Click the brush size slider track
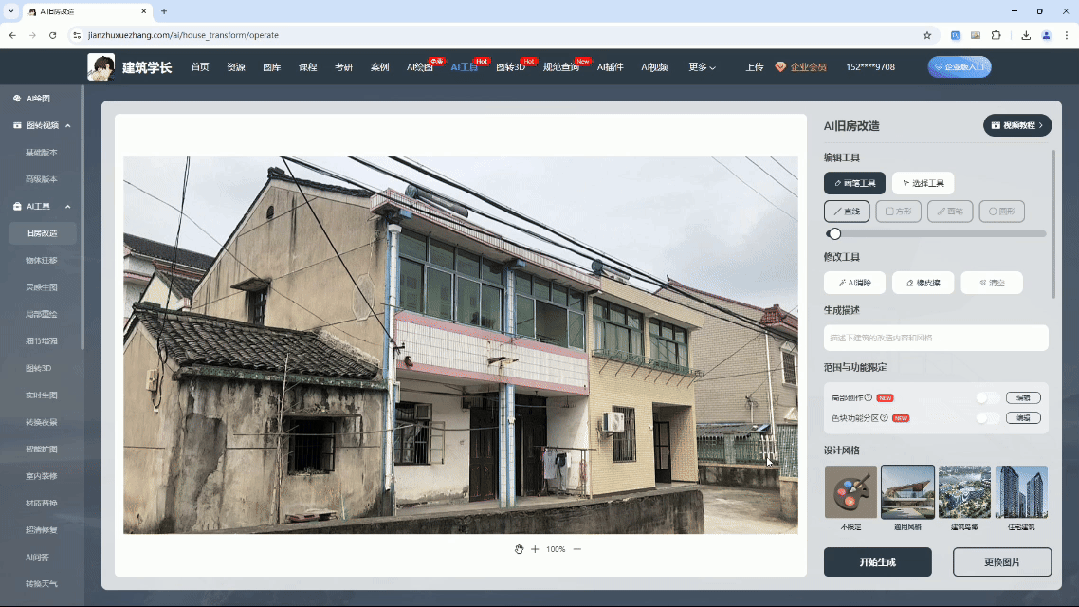The height and width of the screenshot is (607, 1079). pyautogui.click(x=937, y=234)
